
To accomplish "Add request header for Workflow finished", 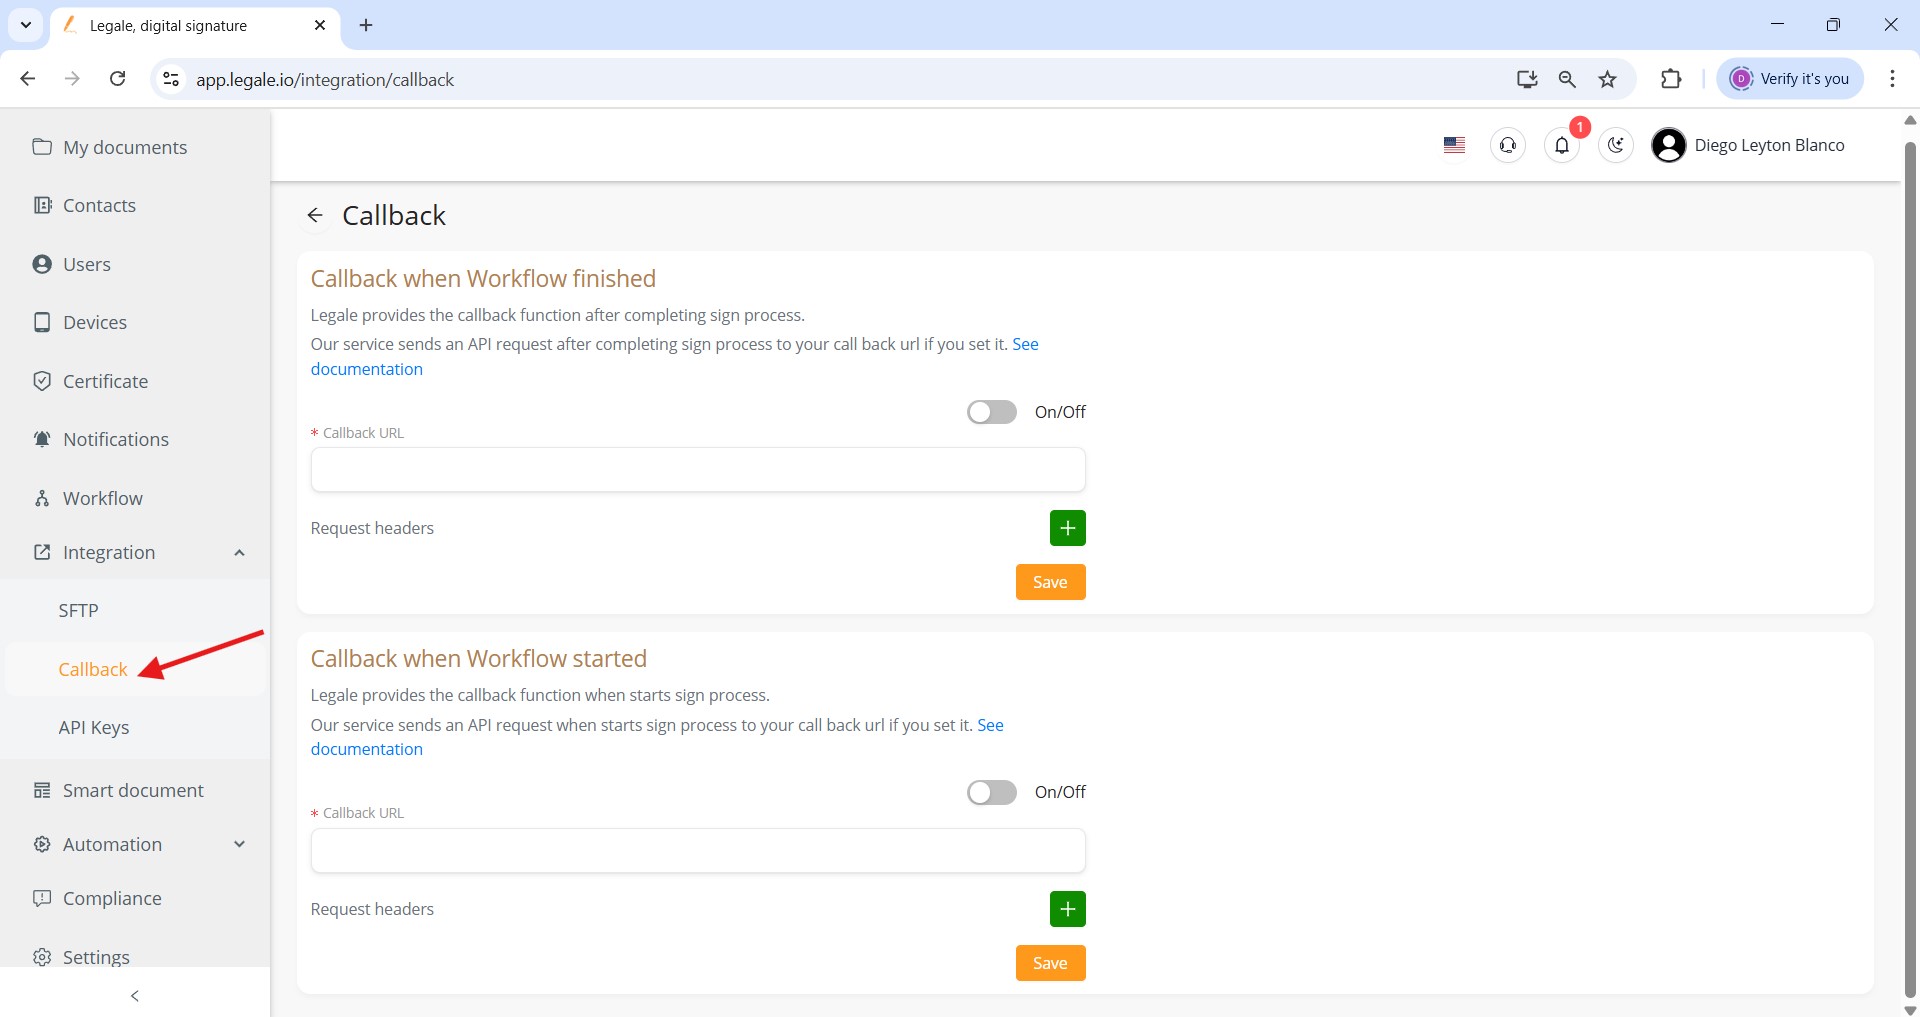I will (x=1068, y=528).
